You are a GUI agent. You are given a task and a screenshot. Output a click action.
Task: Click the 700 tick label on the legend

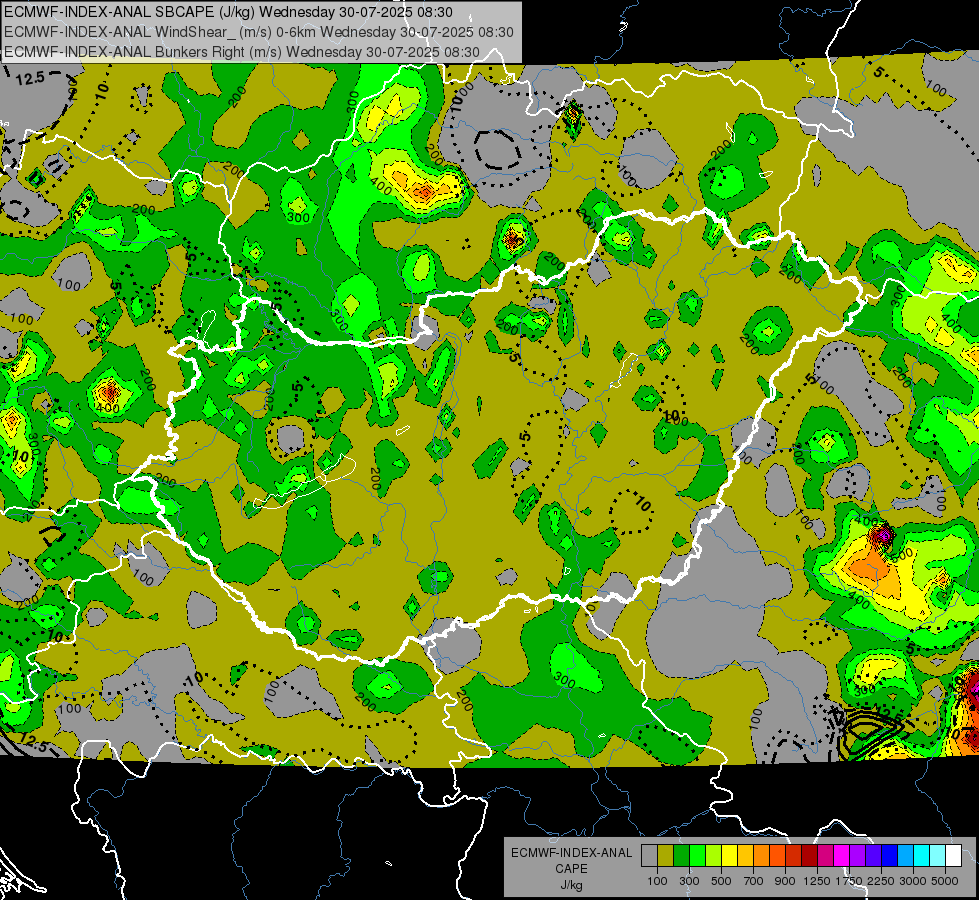coord(754,881)
